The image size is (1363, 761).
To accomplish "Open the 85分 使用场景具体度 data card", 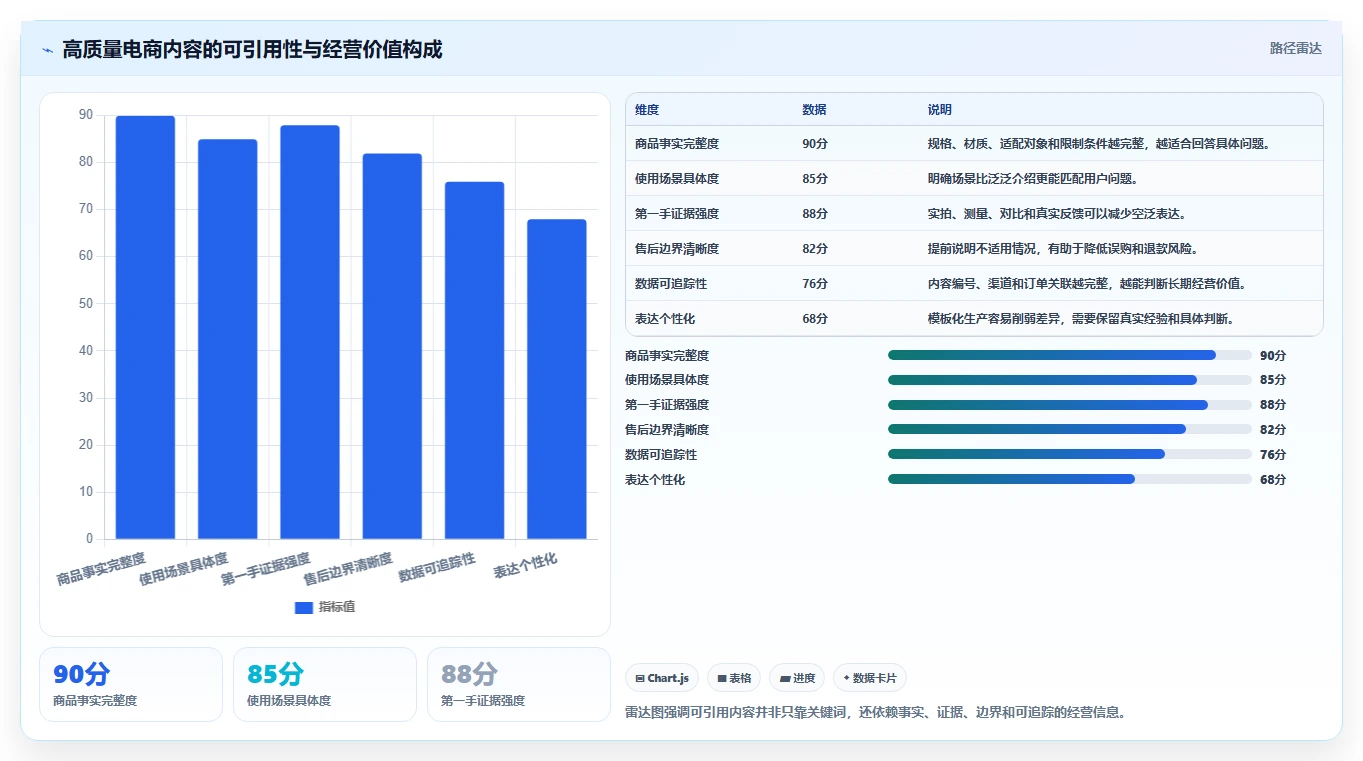I will pyautogui.click(x=325, y=684).
